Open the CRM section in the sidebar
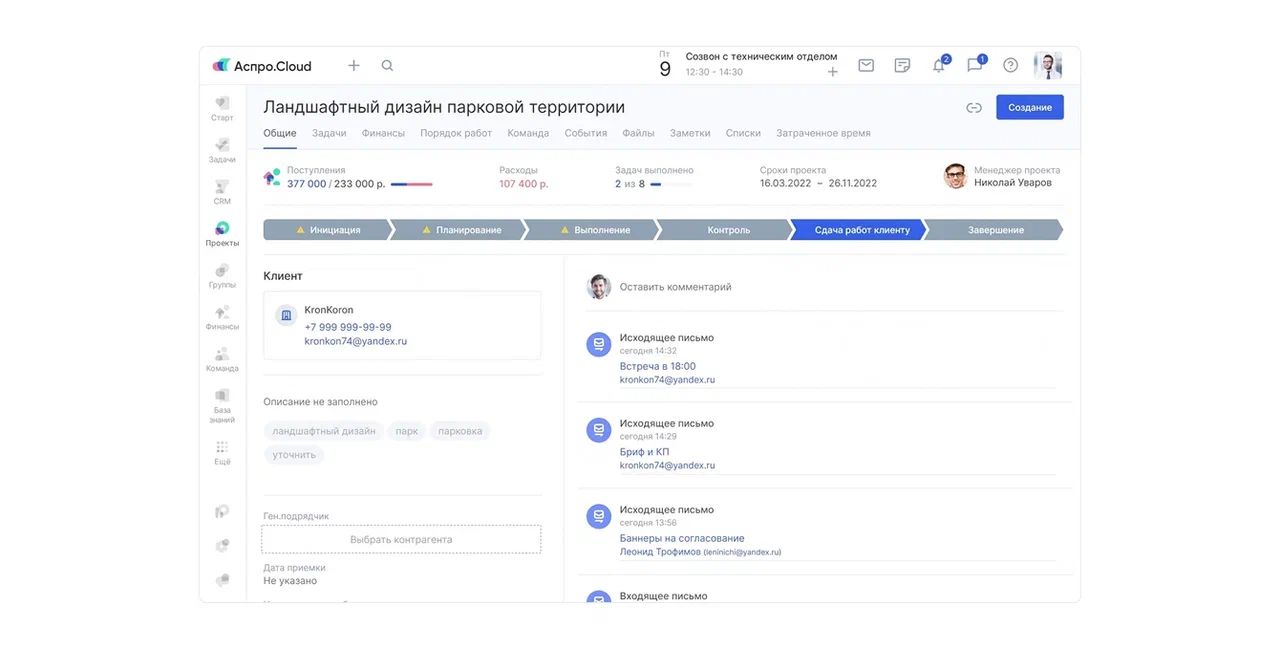 click(222, 191)
